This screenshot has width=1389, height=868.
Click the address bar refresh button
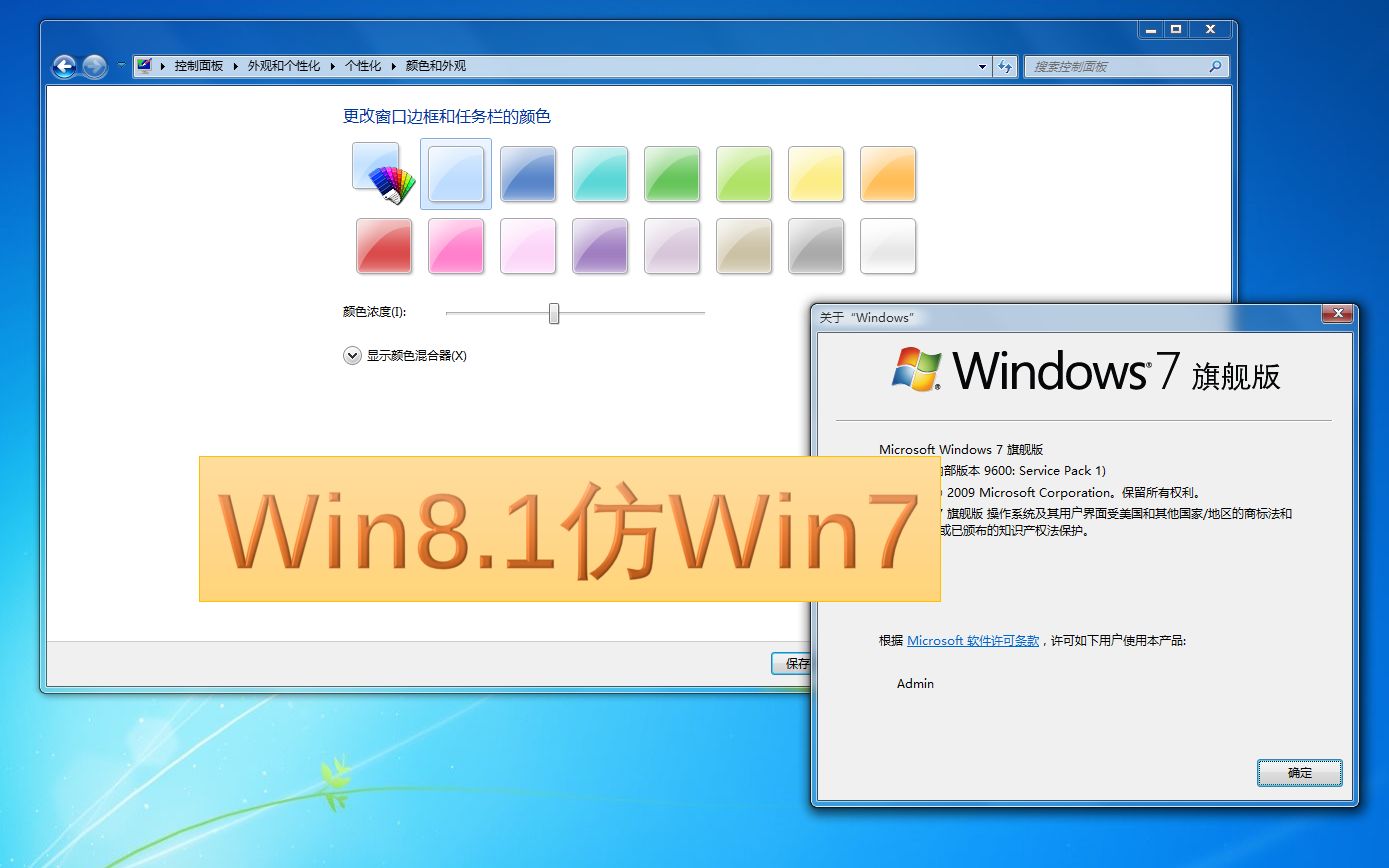[1006, 67]
